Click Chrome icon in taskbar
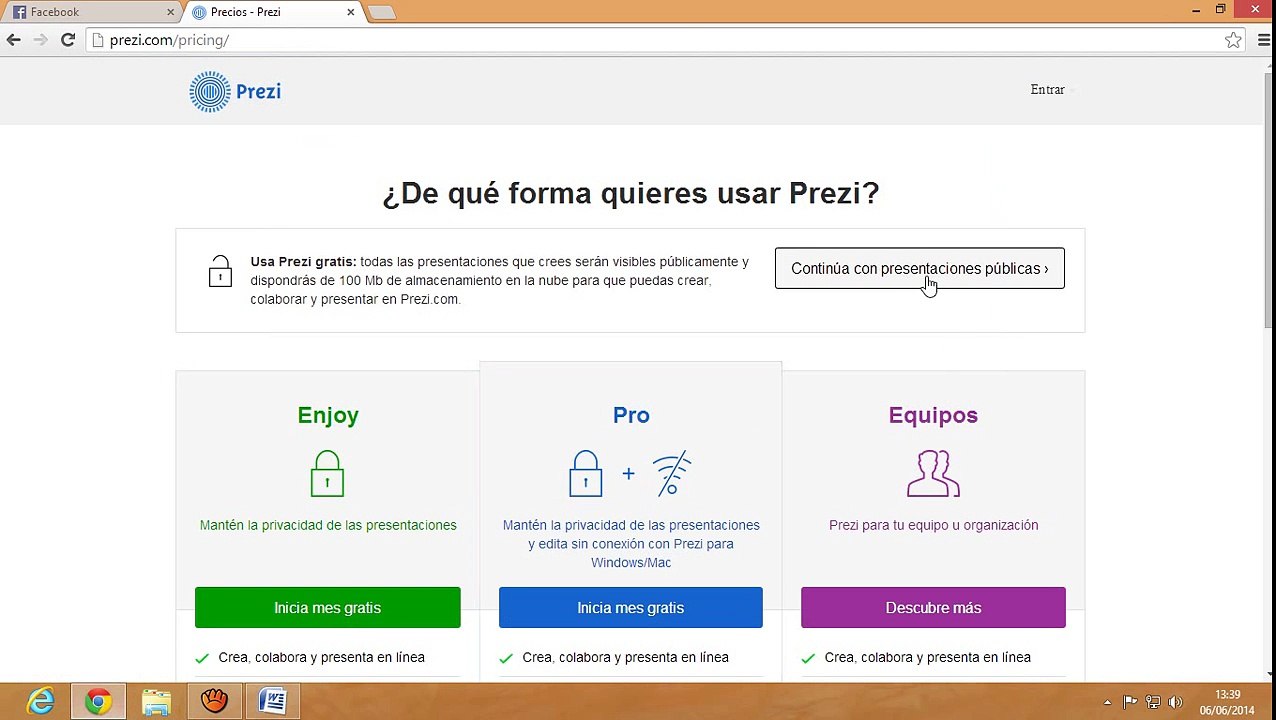1276x720 pixels. [98, 701]
